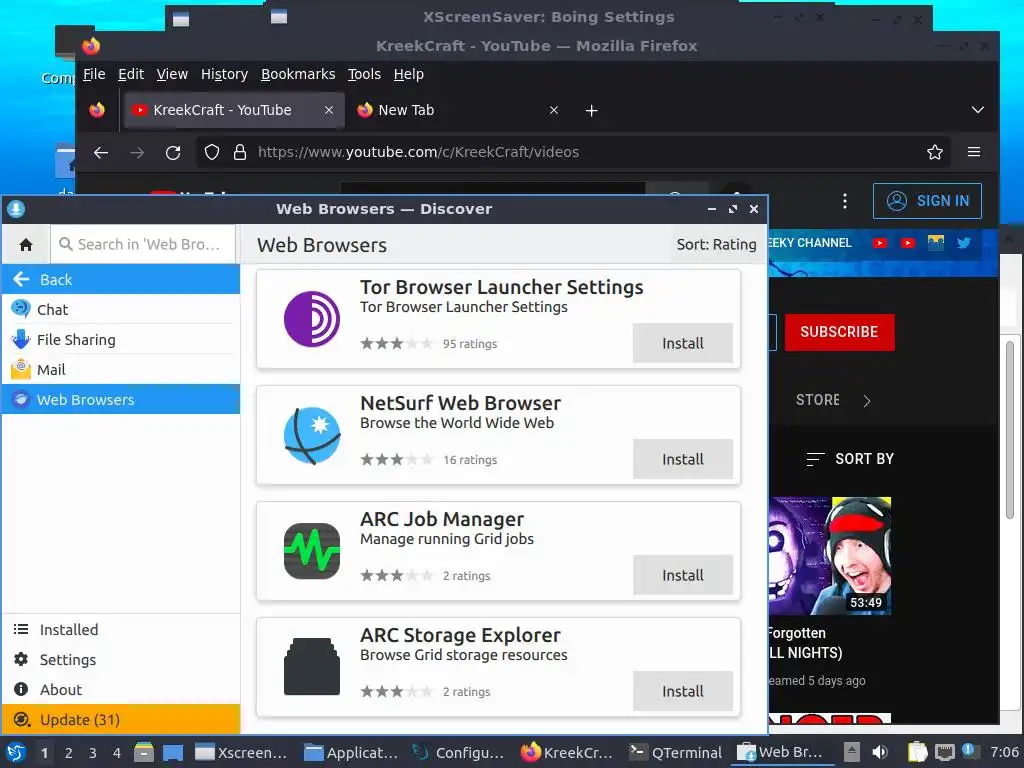
Task: Click the volume icon in the system tray
Action: [880, 752]
